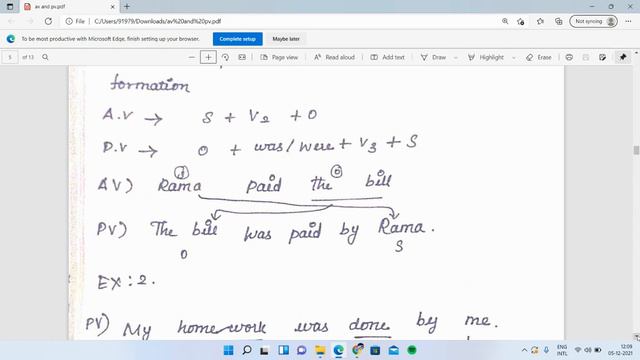Zoom in on the PDF
Image resolution: width=640 pixels, height=360 pixels.
click(208, 57)
